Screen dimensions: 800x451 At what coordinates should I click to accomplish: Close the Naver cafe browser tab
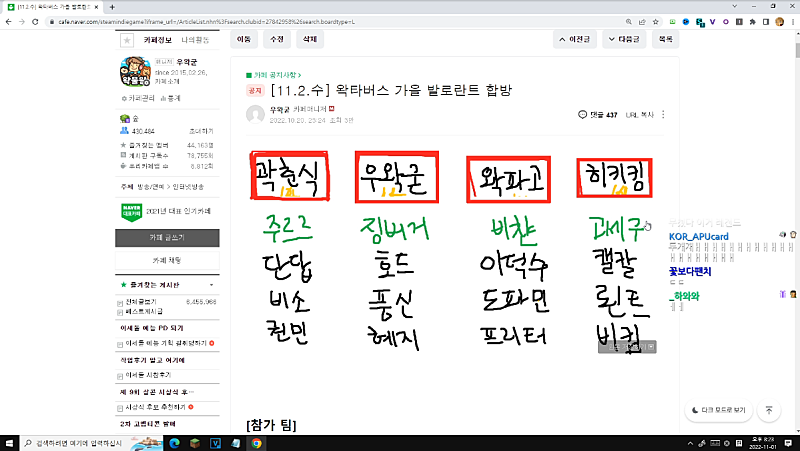[96, 7]
